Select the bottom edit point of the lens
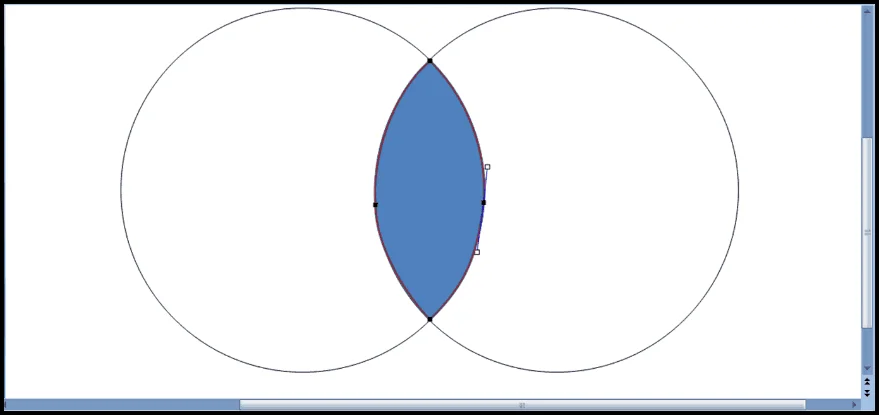The image size is (879, 415). (x=430, y=319)
